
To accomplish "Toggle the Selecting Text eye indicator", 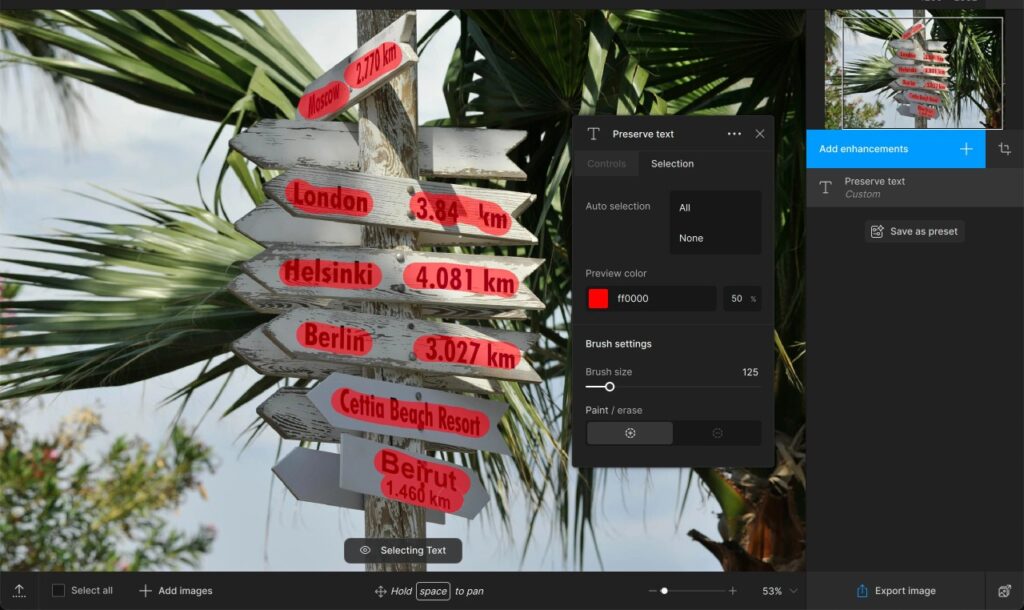I will click(x=365, y=551).
